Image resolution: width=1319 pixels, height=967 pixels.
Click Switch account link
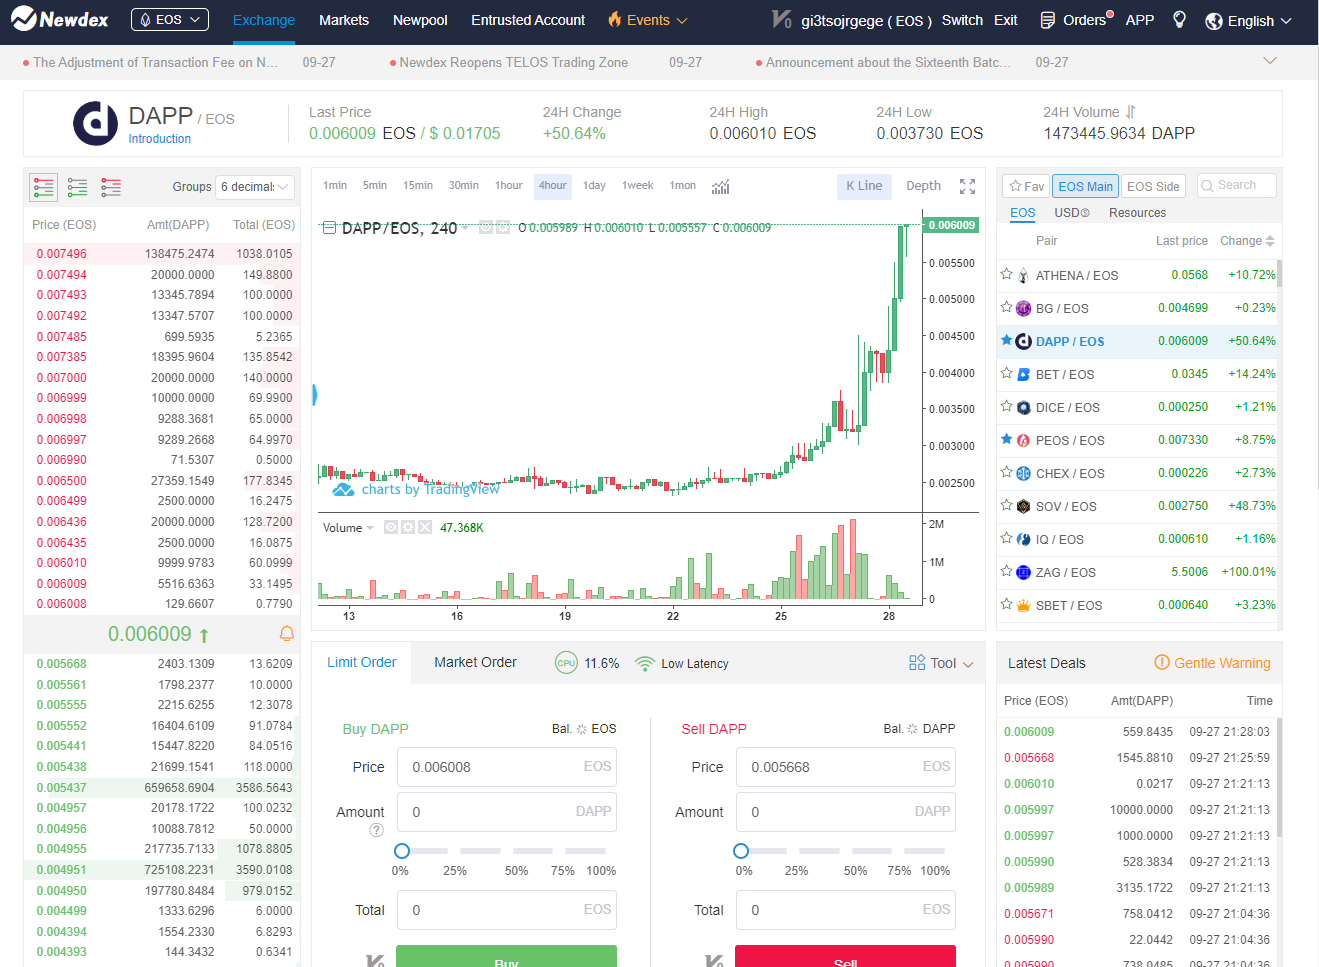point(962,20)
